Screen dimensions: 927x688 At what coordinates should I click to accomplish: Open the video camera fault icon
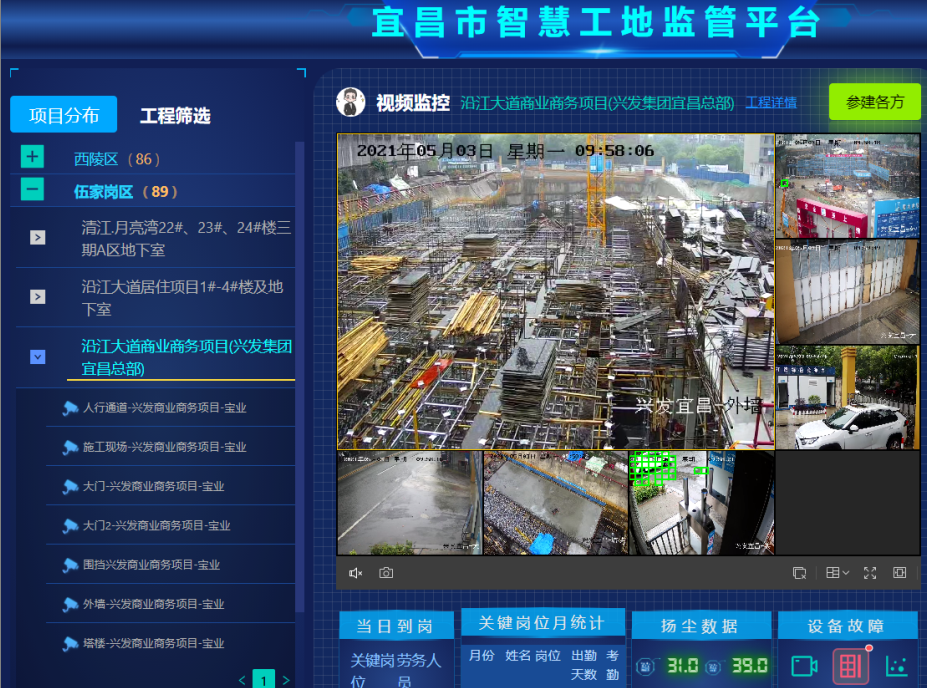[x=805, y=665]
